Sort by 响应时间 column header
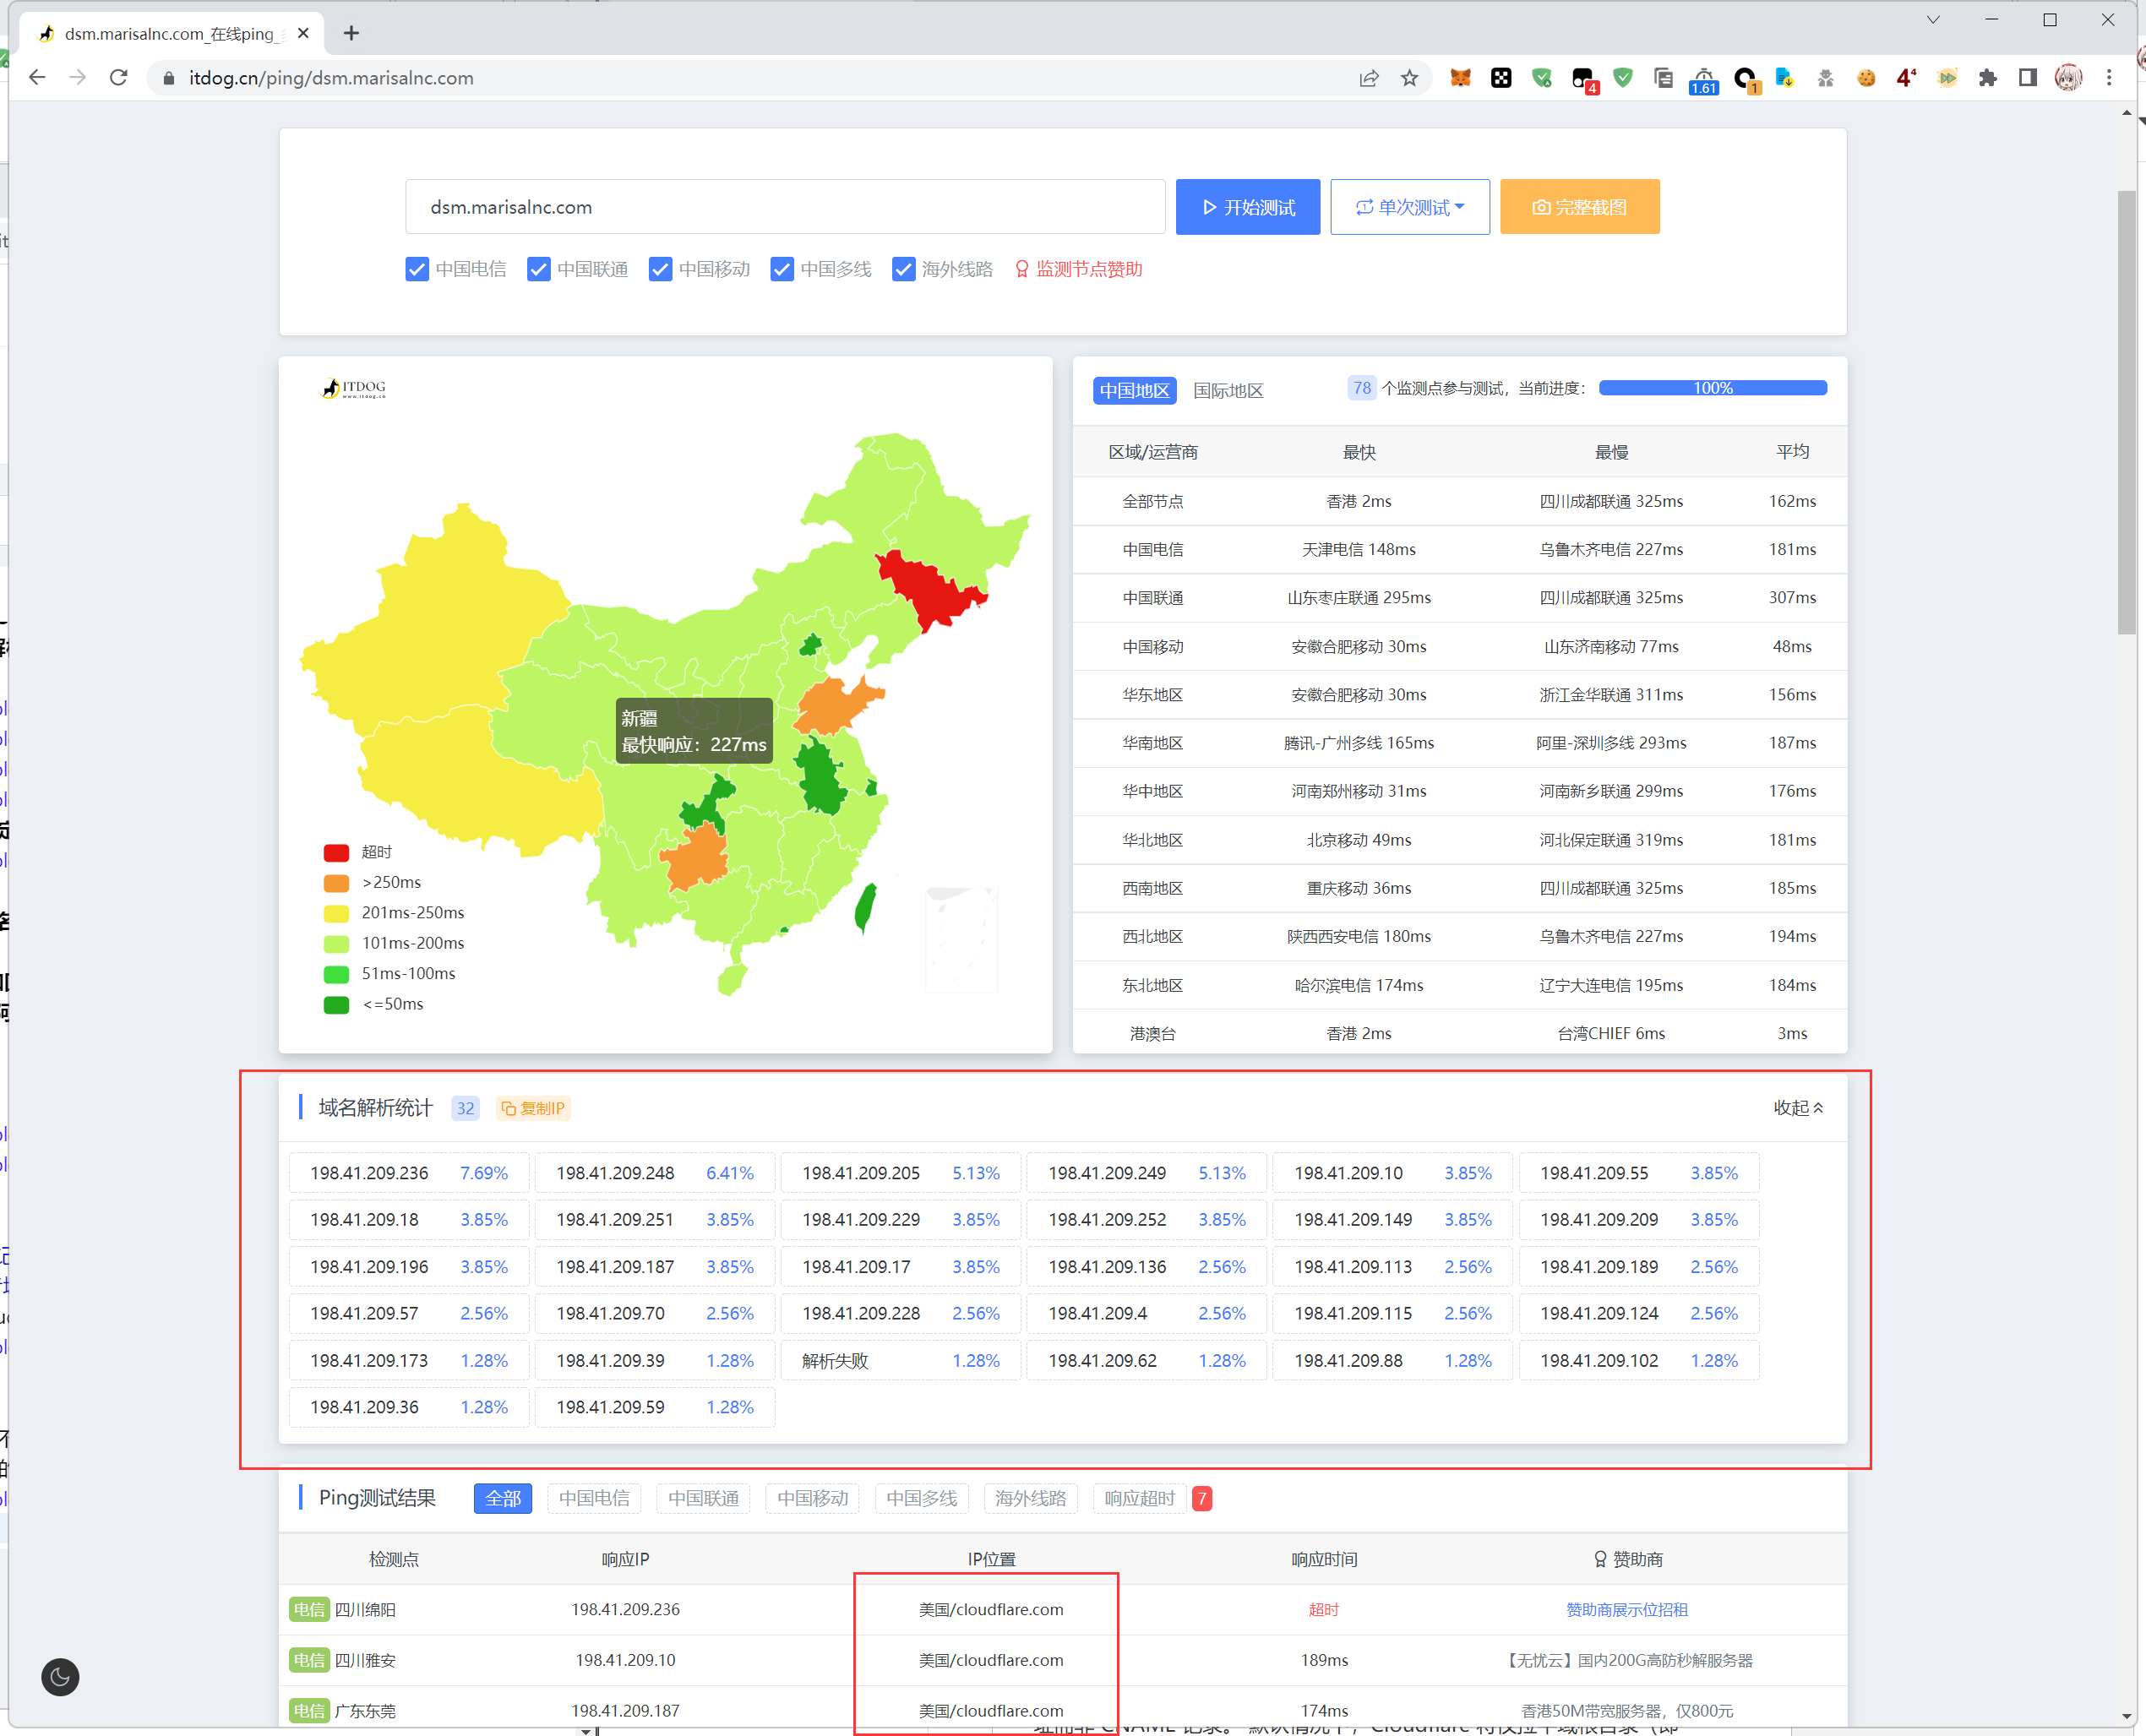 coord(1324,1559)
